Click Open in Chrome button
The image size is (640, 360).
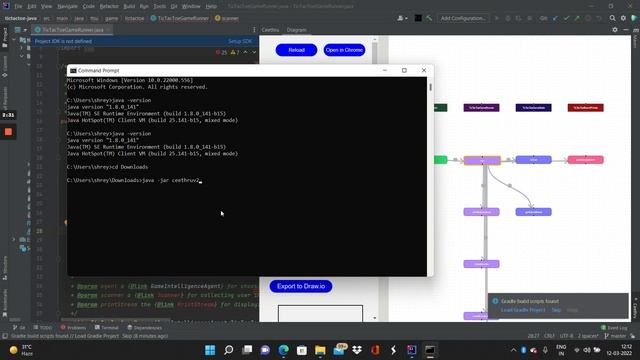(344, 50)
